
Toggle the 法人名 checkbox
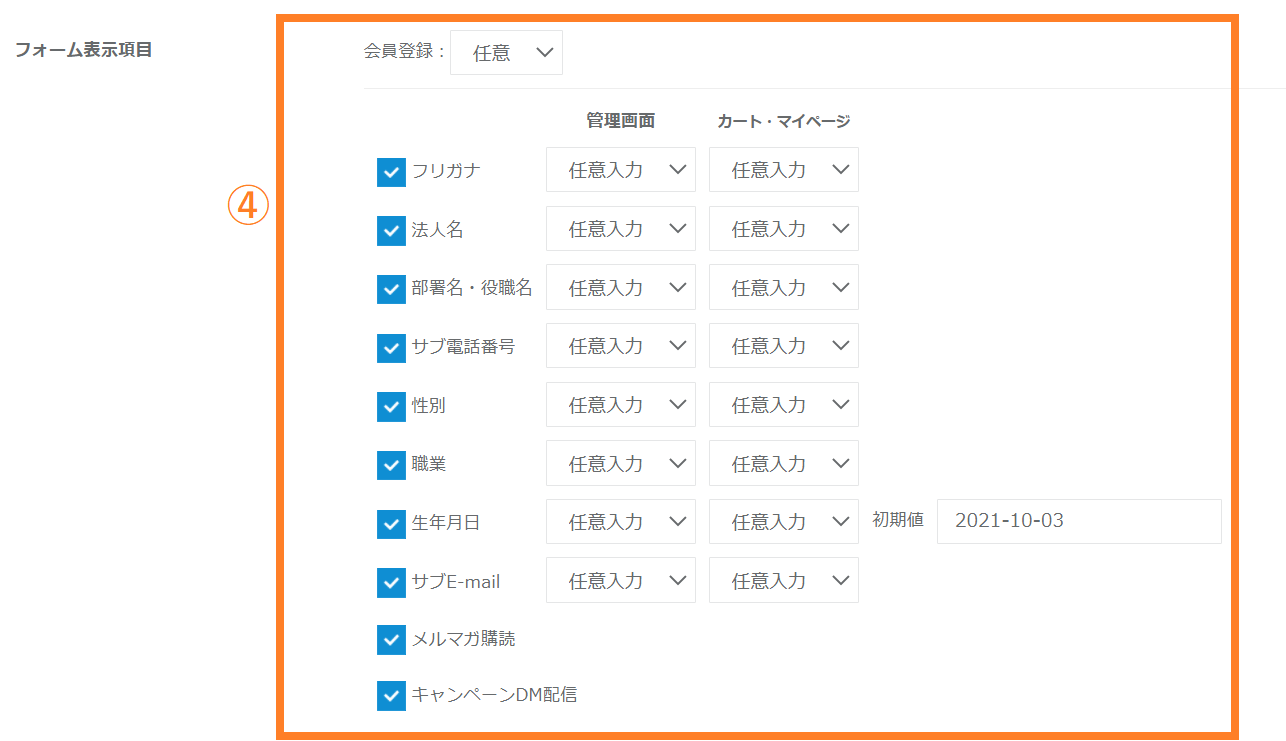[391, 231]
